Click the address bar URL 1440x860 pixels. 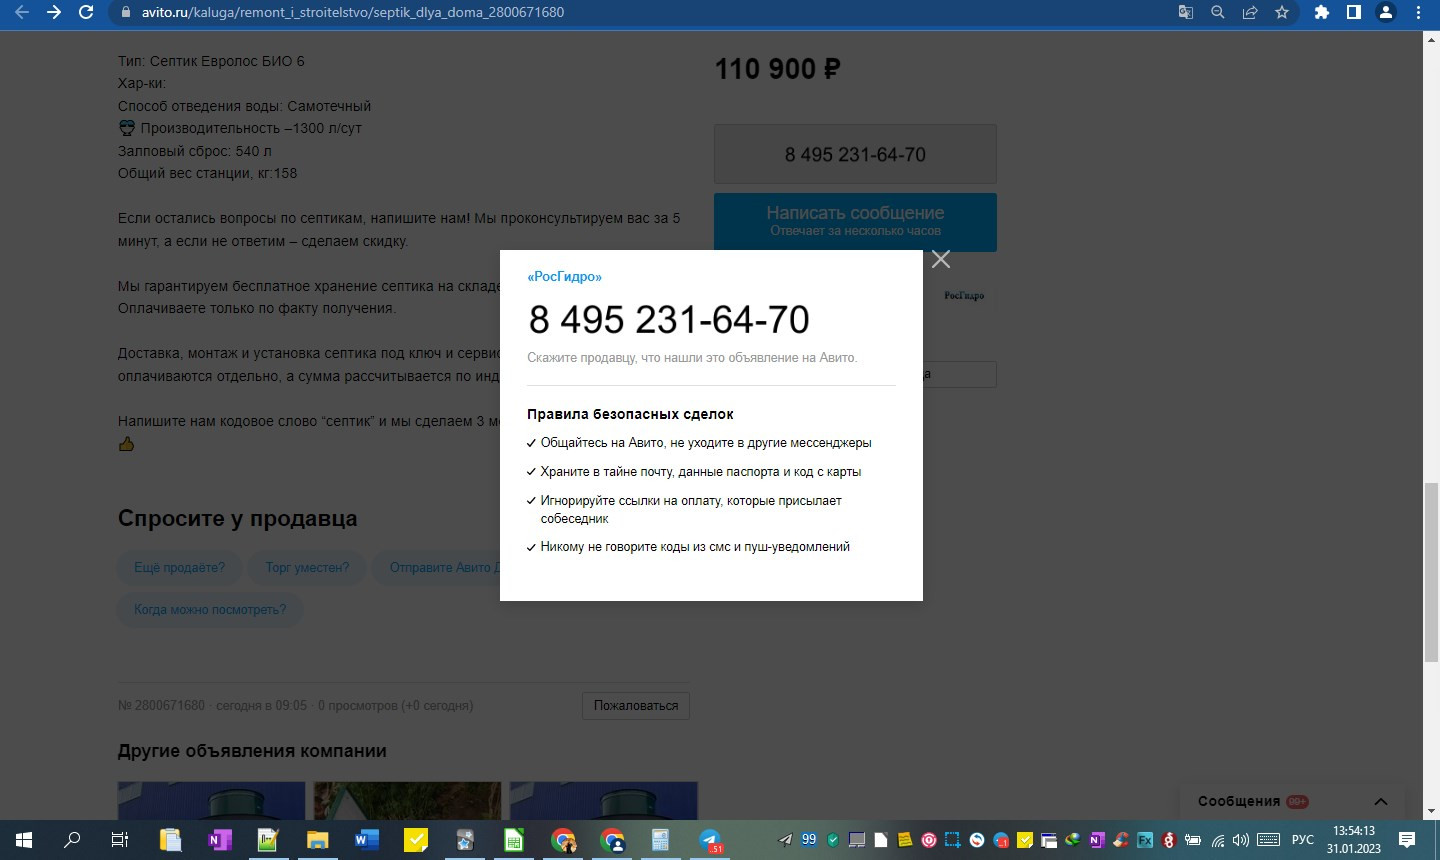[353, 12]
